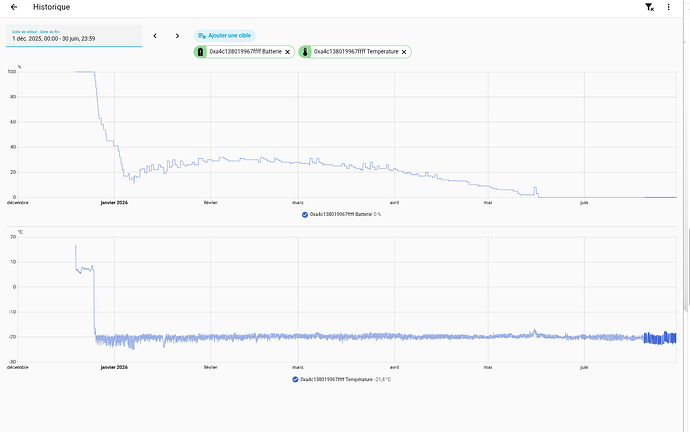Click the Historique page title
The image size is (690, 432).
(x=51, y=7)
